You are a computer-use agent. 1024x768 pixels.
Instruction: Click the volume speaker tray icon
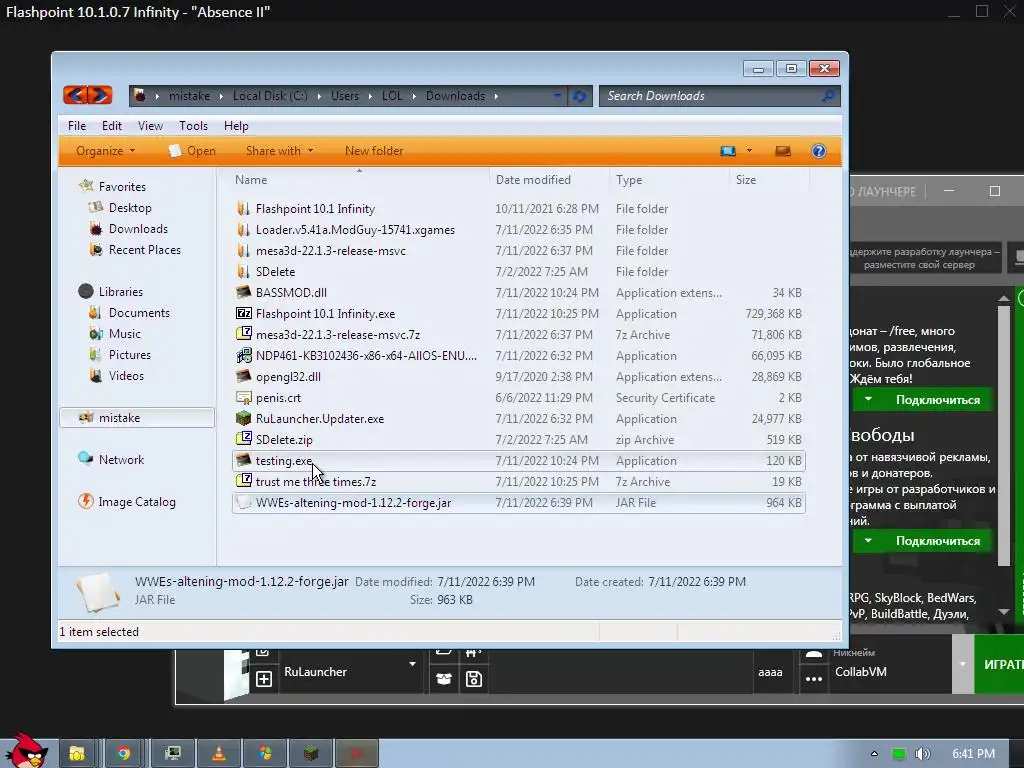pyautogui.click(x=922, y=754)
